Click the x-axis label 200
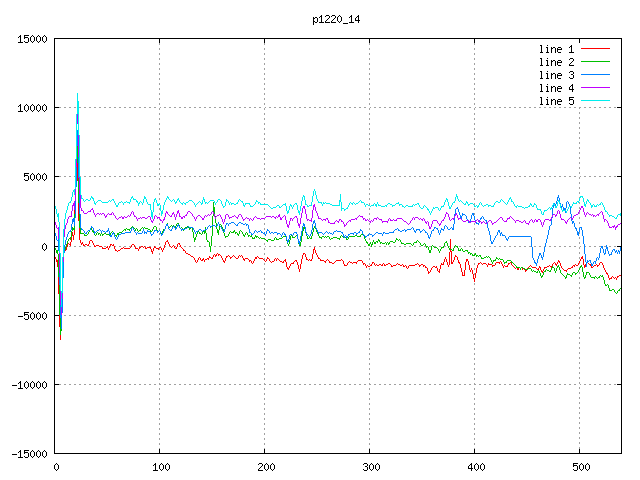 point(266,467)
